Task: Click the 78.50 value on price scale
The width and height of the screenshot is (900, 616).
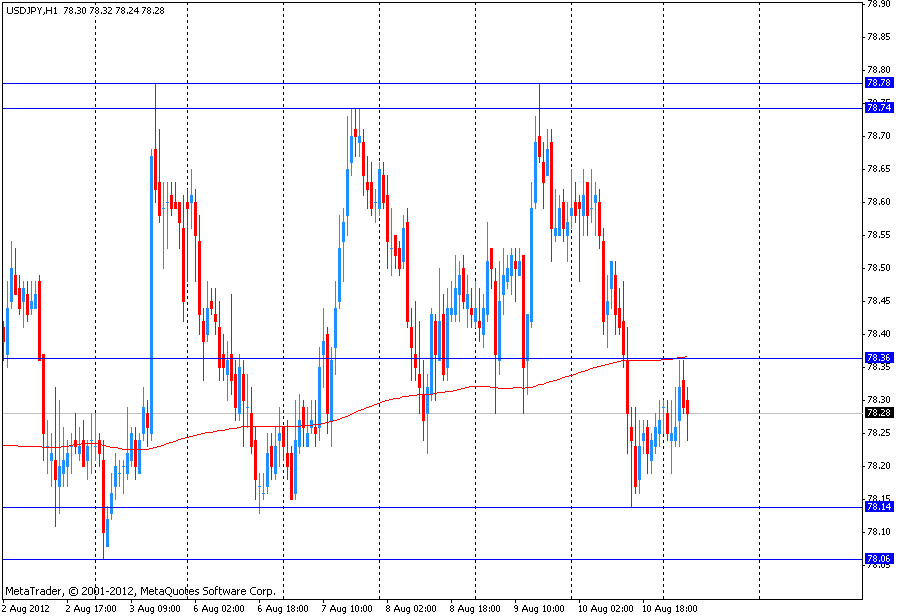Action: [879, 268]
